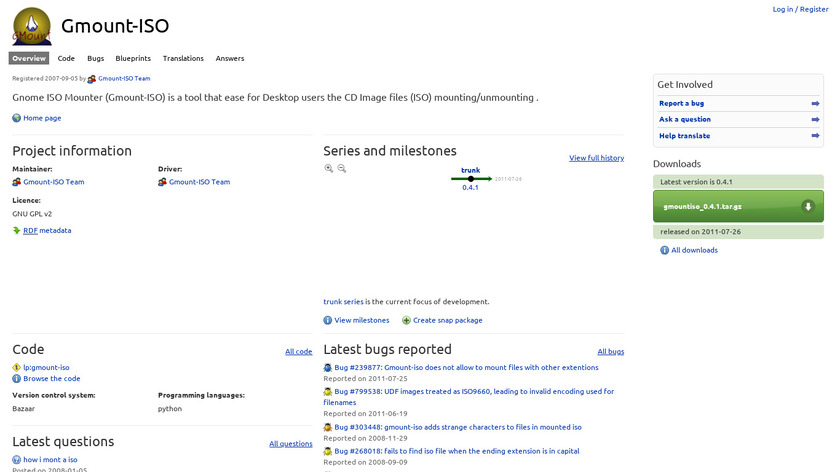Click Log in / Register link

pos(800,9)
